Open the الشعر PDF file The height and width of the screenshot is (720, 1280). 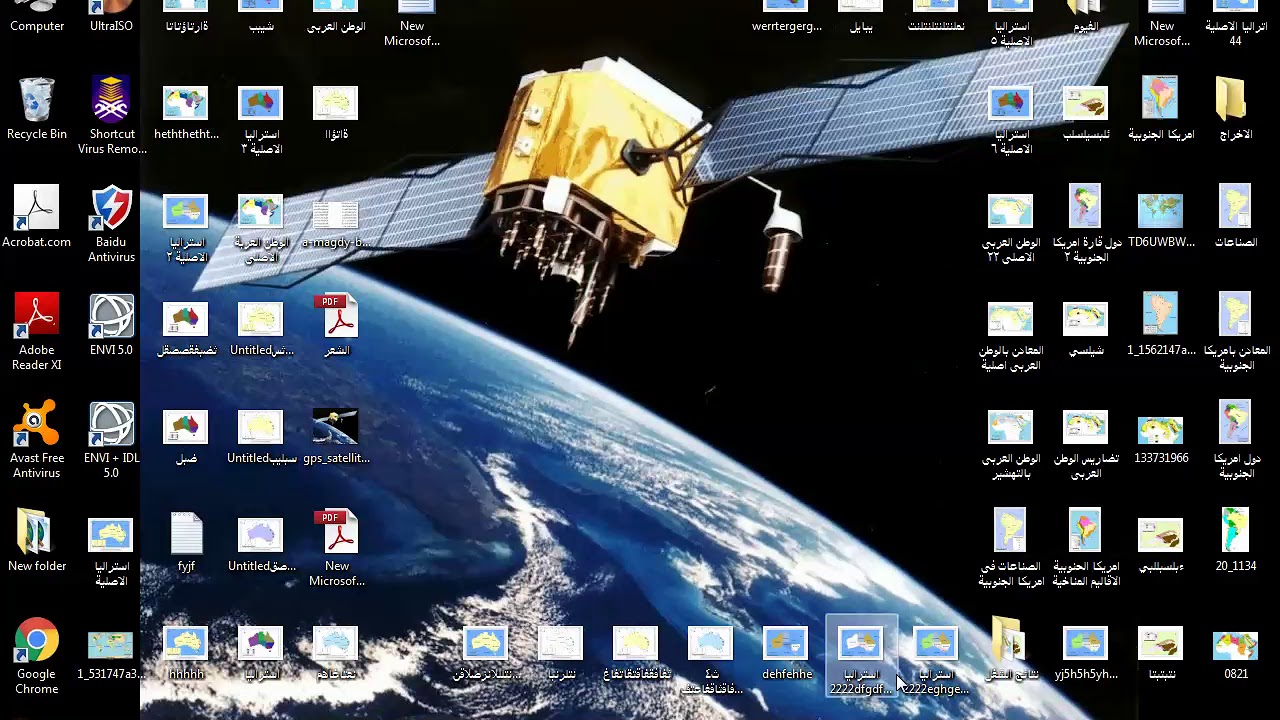tap(336, 325)
